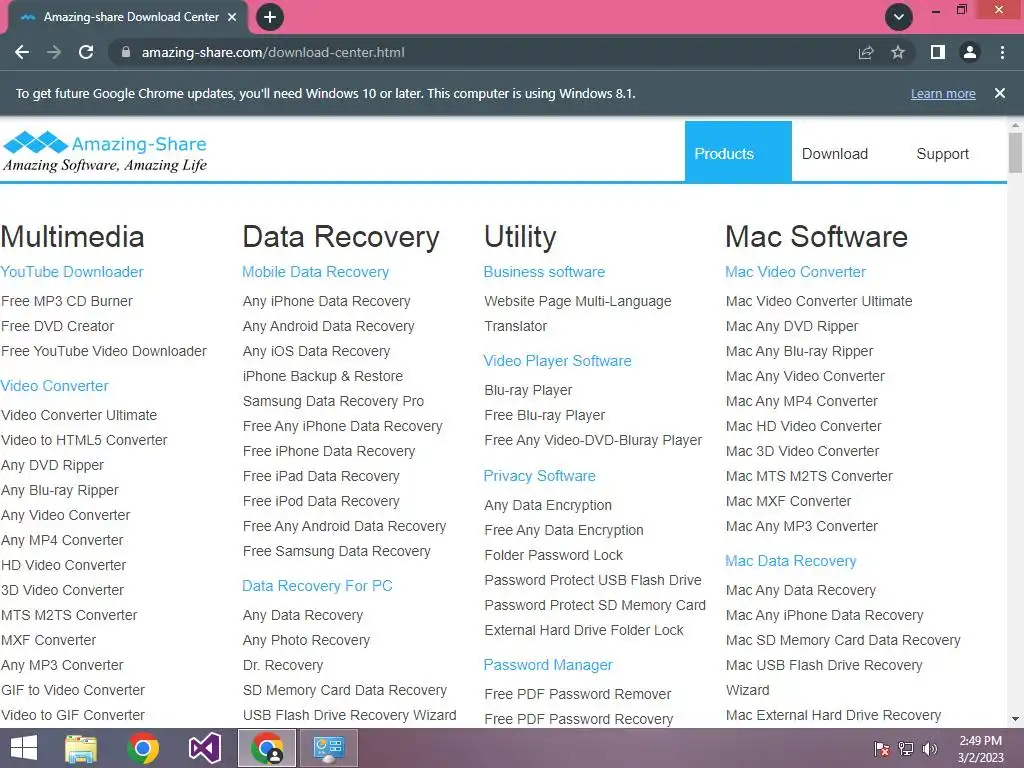The image size is (1024, 768).
Task: Open Free DVD Creator link
Action: click(x=57, y=326)
